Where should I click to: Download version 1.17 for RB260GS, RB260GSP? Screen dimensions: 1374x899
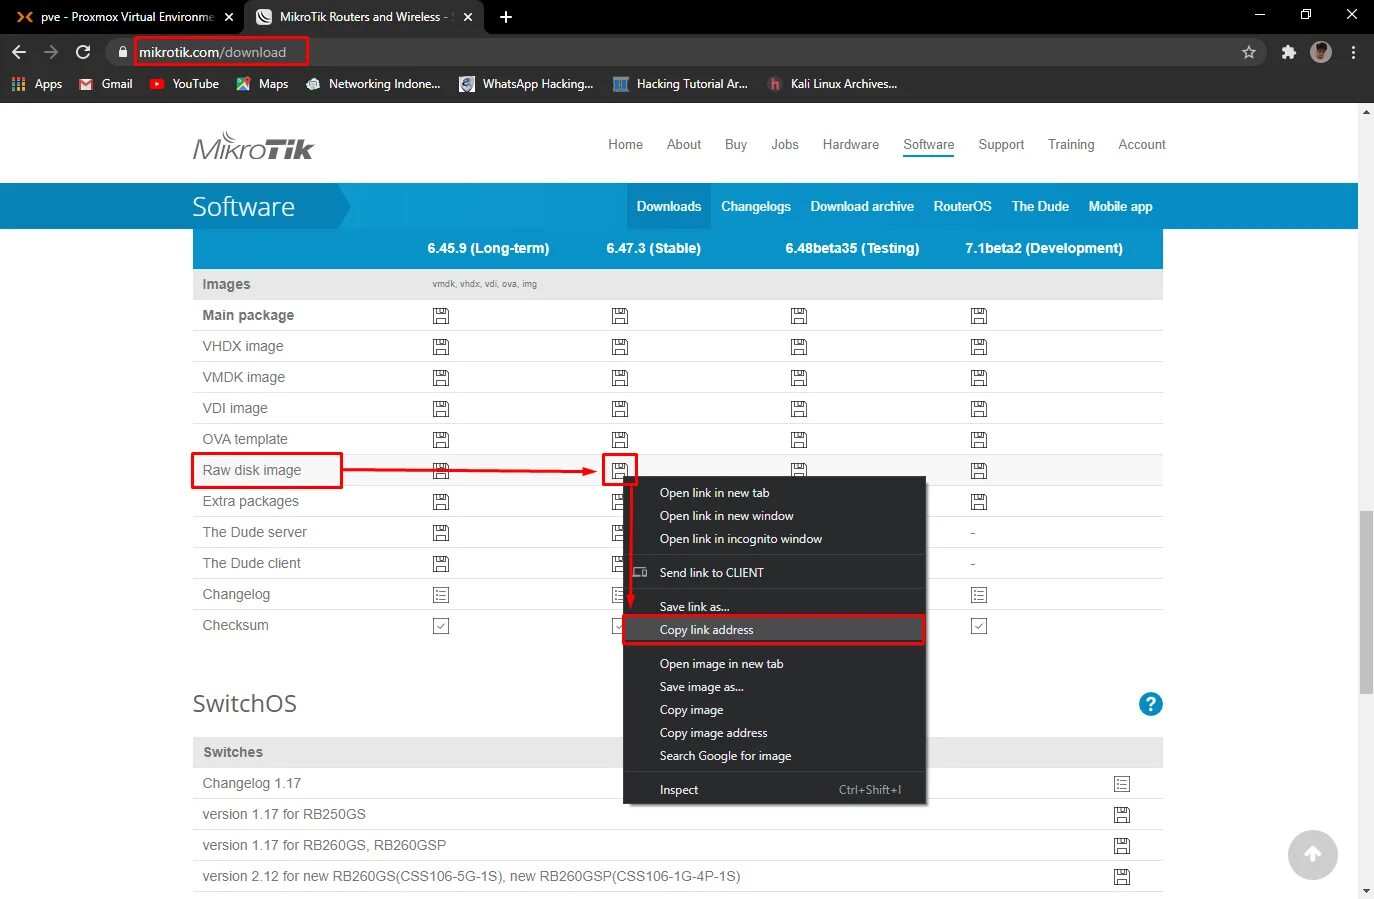coord(1122,846)
